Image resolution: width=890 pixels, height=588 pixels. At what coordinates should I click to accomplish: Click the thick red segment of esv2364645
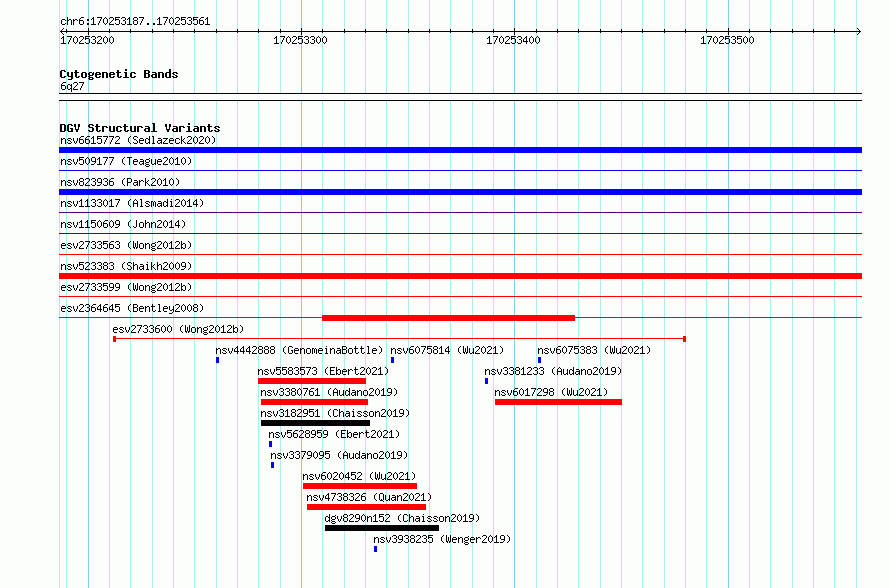point(448,318)
